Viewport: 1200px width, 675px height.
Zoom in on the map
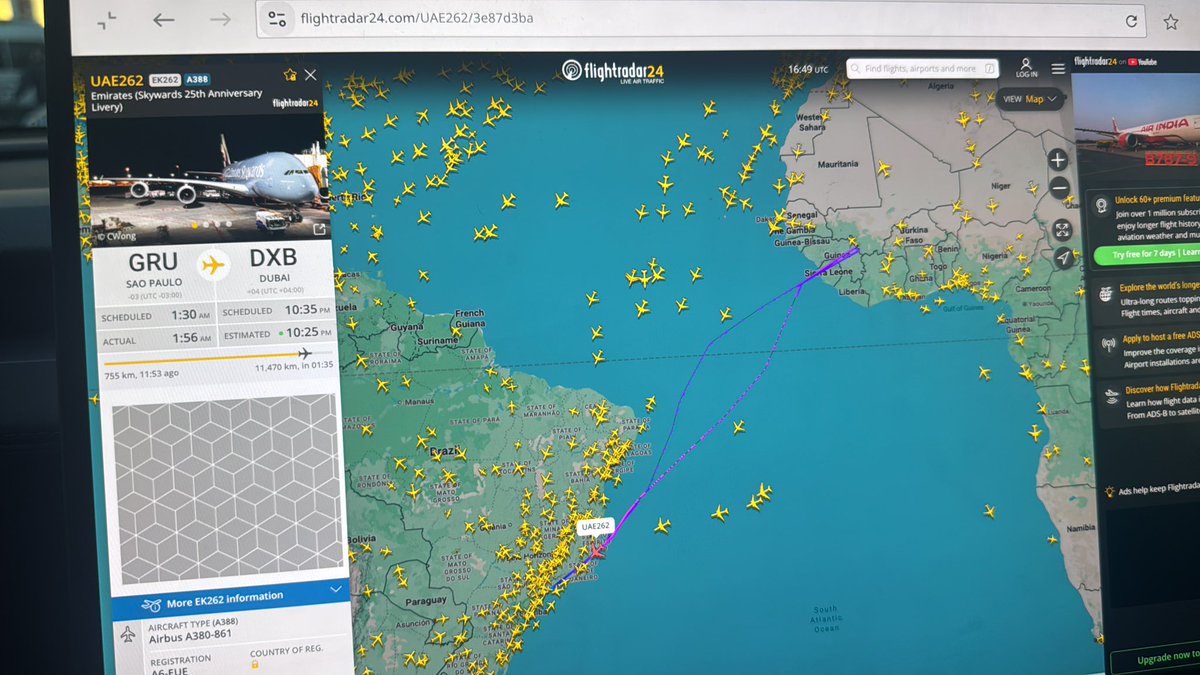pyautogui.click(x=1058, y=161)
